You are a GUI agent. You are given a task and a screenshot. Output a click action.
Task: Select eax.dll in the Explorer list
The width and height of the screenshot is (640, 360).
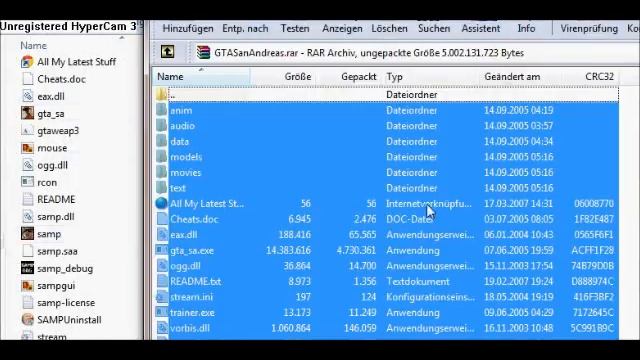click(x=51, y=96)
